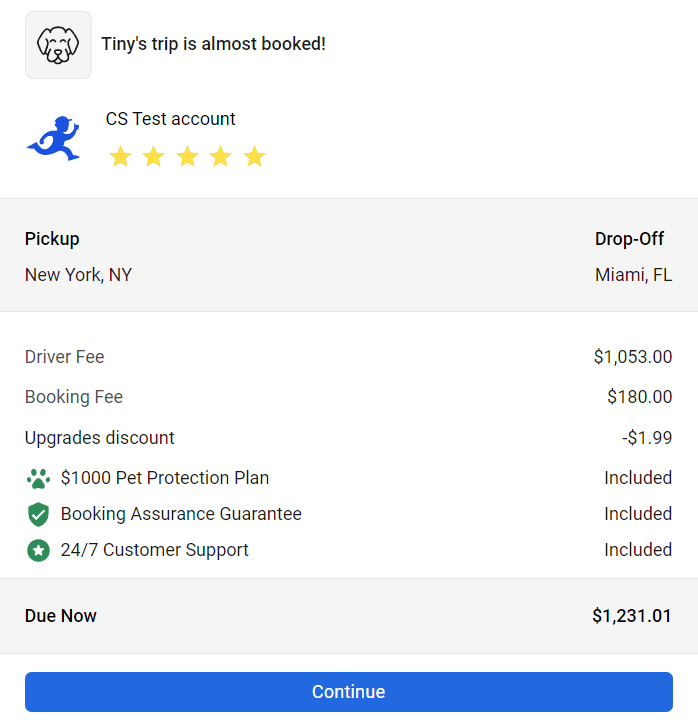Image resolution: width=698 pixels, height=725 pixels.
Task: Click the Due Now total $1,231.01
Action: (x=632, y=616)
